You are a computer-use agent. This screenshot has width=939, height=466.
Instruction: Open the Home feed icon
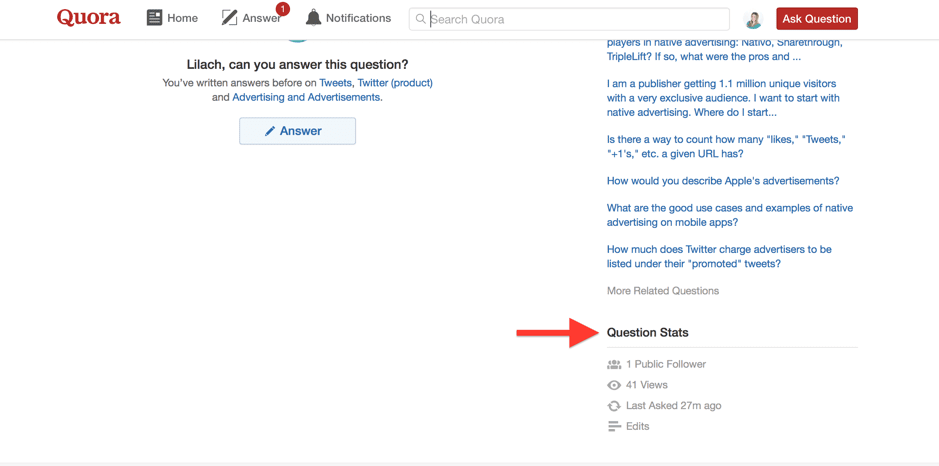pyautogui.click(x=154, y=18)
